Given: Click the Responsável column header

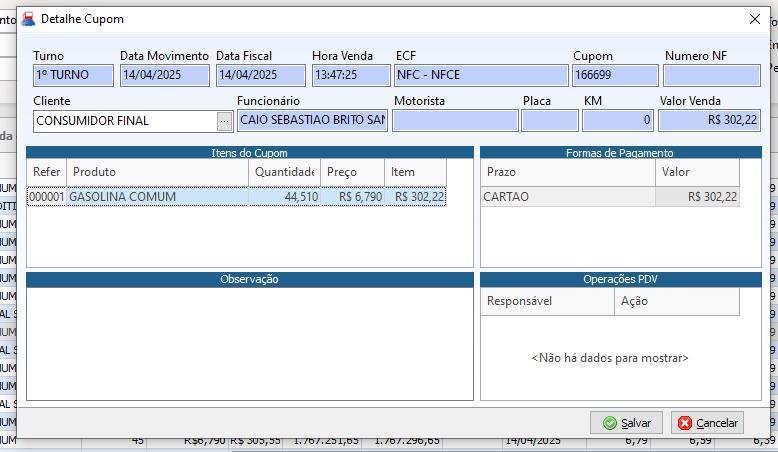Looking at the screenshot, I should point(547,301).
